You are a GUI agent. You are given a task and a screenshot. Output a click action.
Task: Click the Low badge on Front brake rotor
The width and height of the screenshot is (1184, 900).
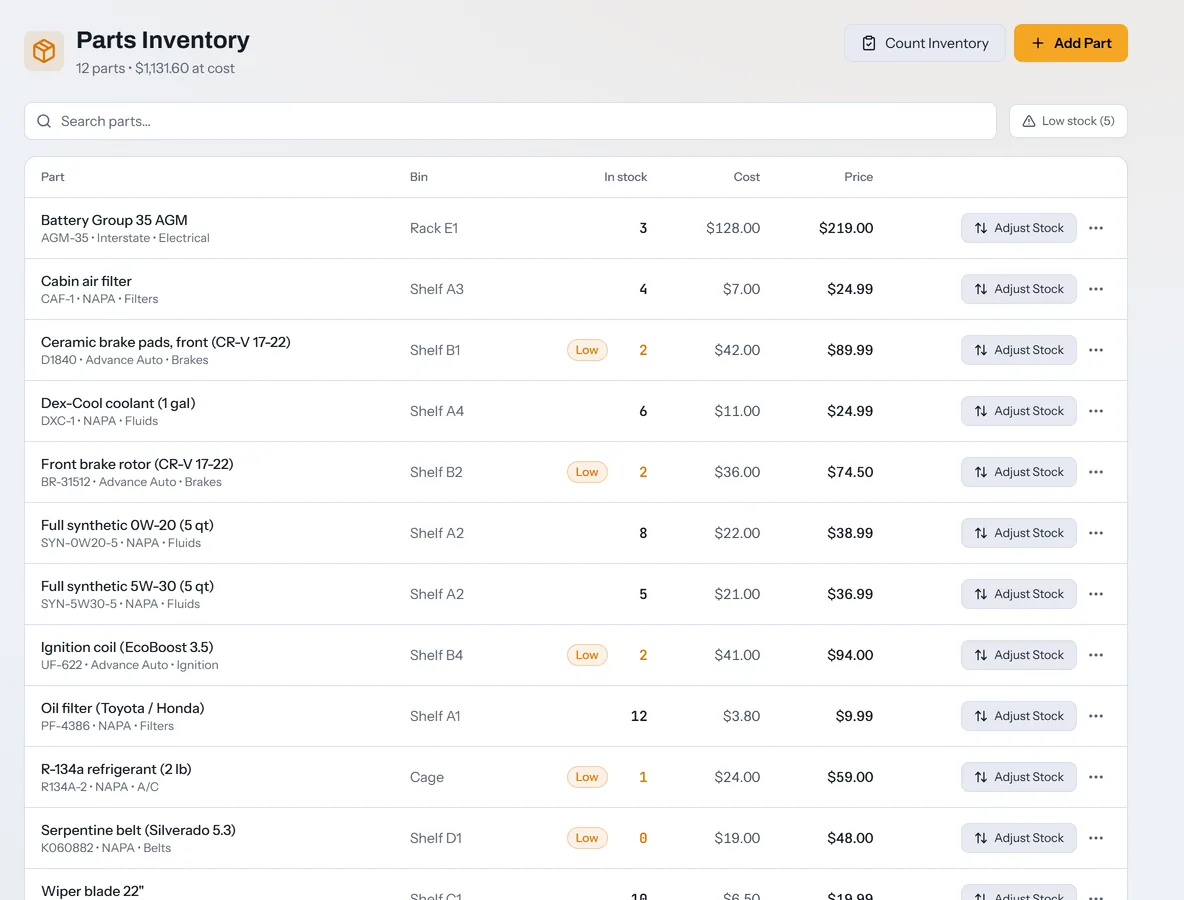pos(587,472)
